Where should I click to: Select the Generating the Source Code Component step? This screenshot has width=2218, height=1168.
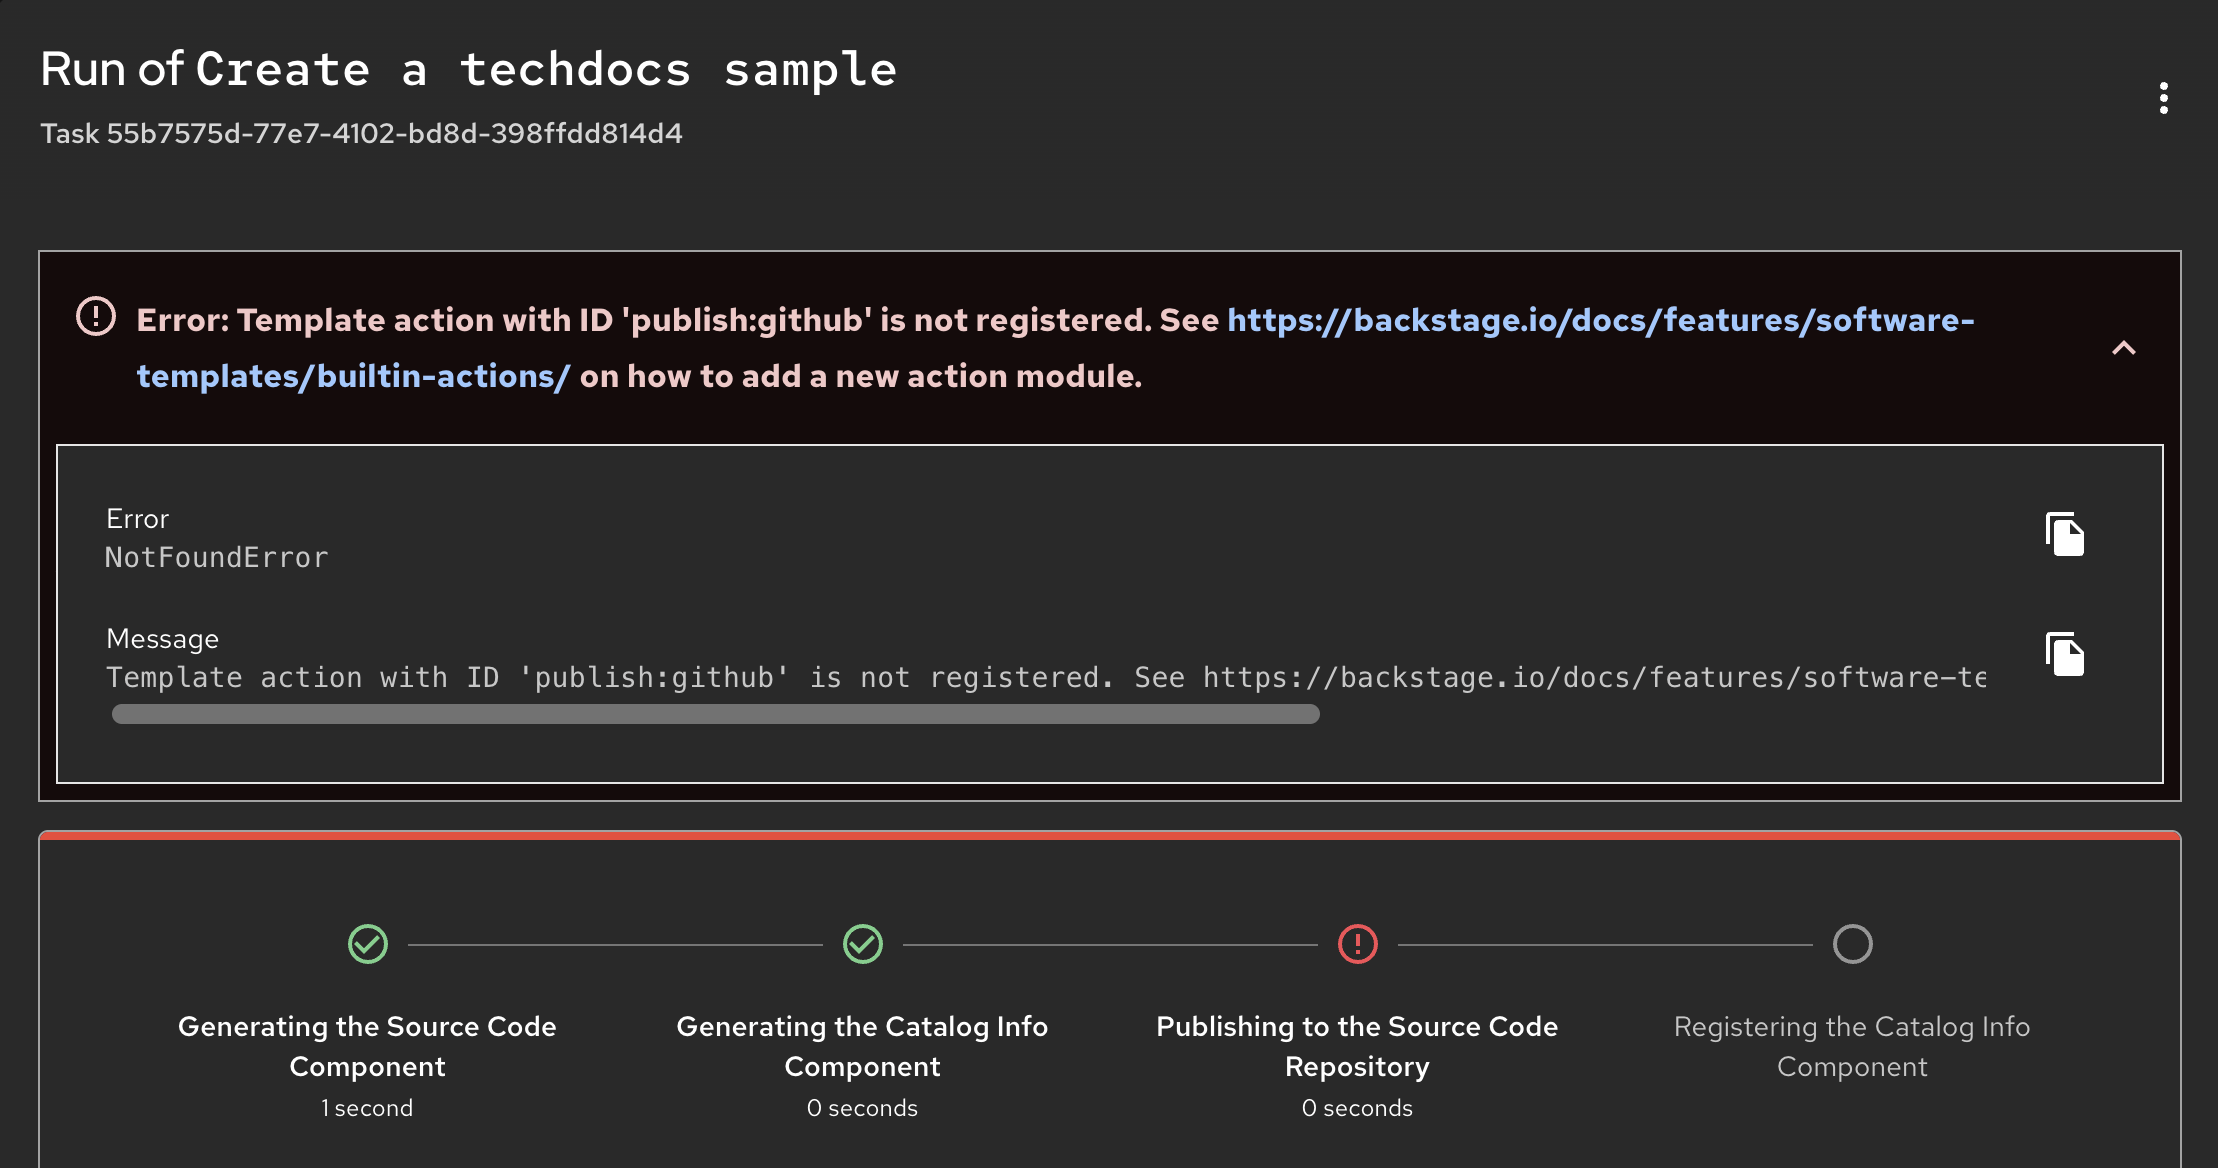[367, 1046]
